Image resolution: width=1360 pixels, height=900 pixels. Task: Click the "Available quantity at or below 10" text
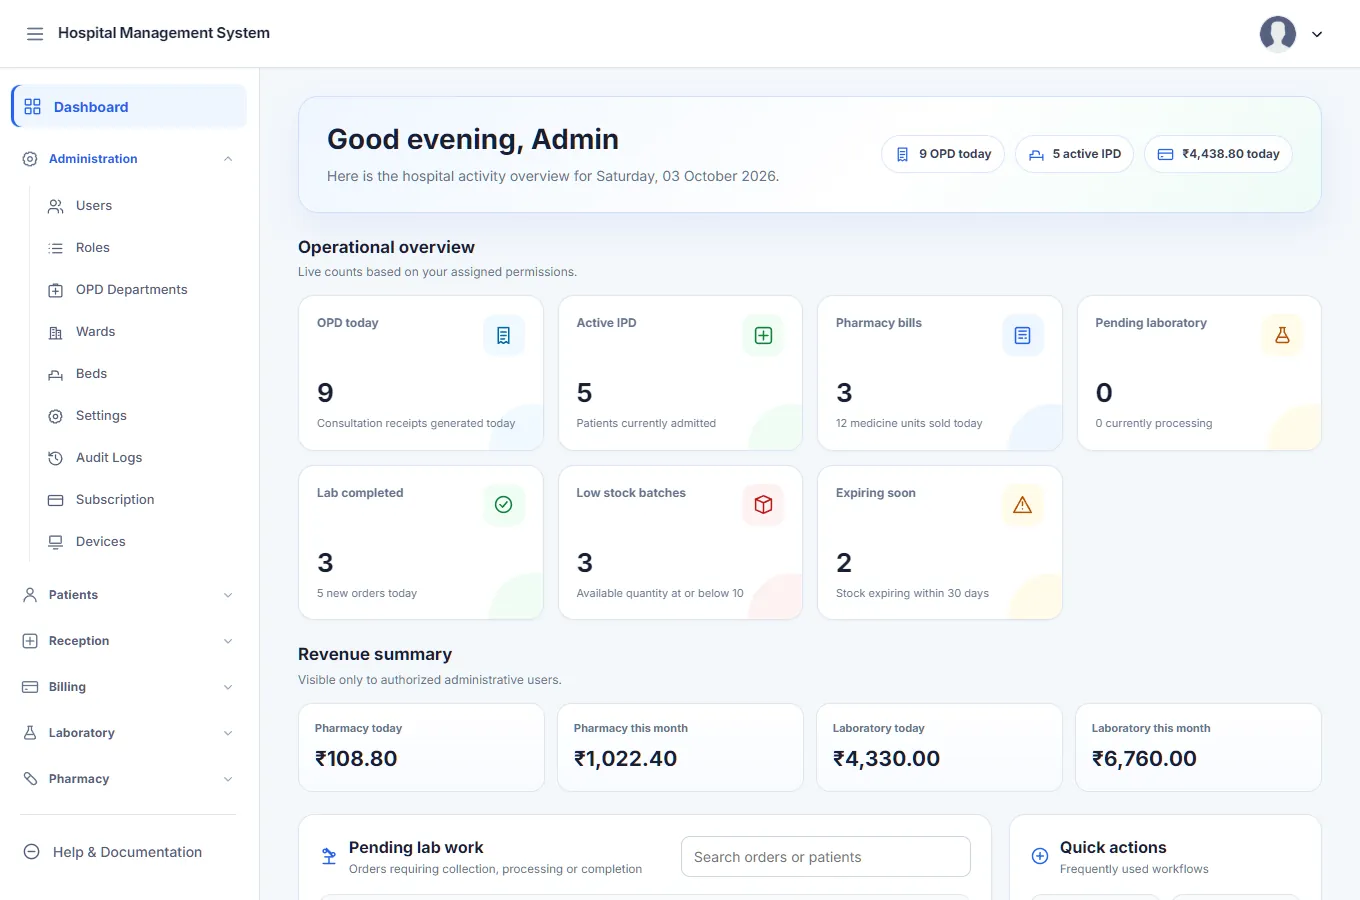click(660, 594)
